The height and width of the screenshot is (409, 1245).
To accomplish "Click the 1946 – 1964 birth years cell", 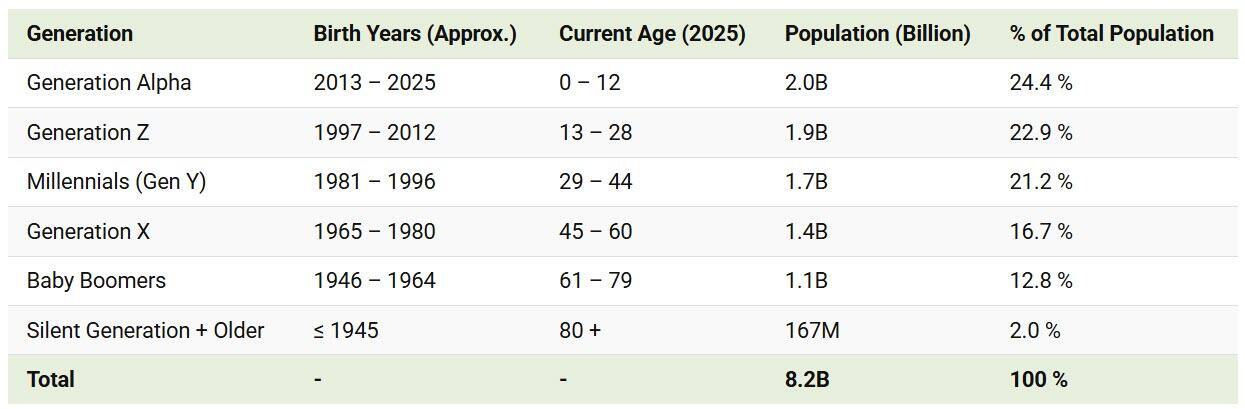I will [x=374, y=281].
